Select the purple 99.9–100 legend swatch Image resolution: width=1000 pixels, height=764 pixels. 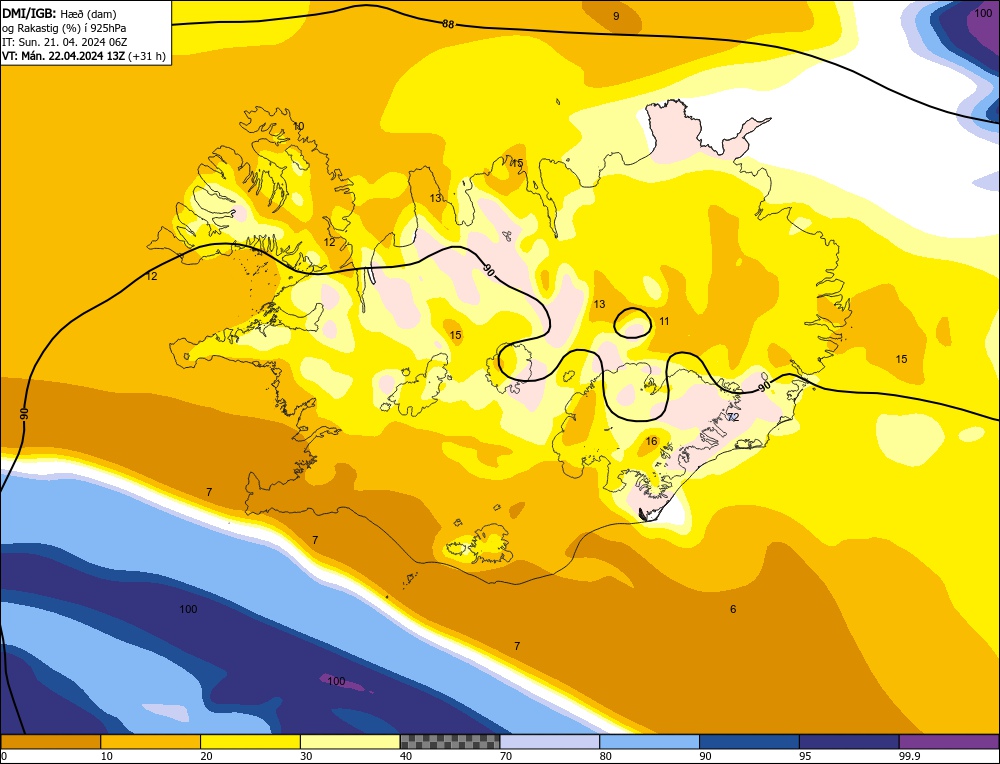(949, 742)
